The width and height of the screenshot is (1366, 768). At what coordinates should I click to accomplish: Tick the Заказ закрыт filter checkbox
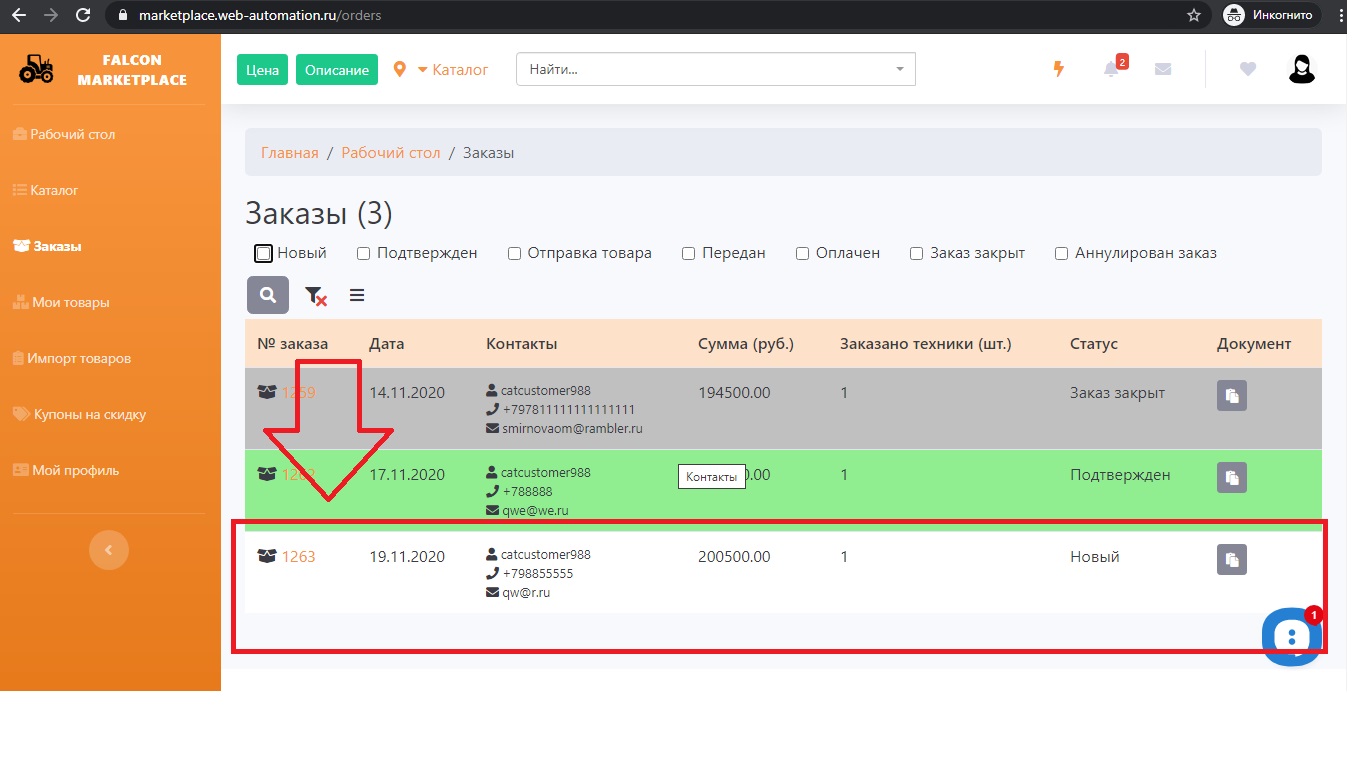[916, 254]
